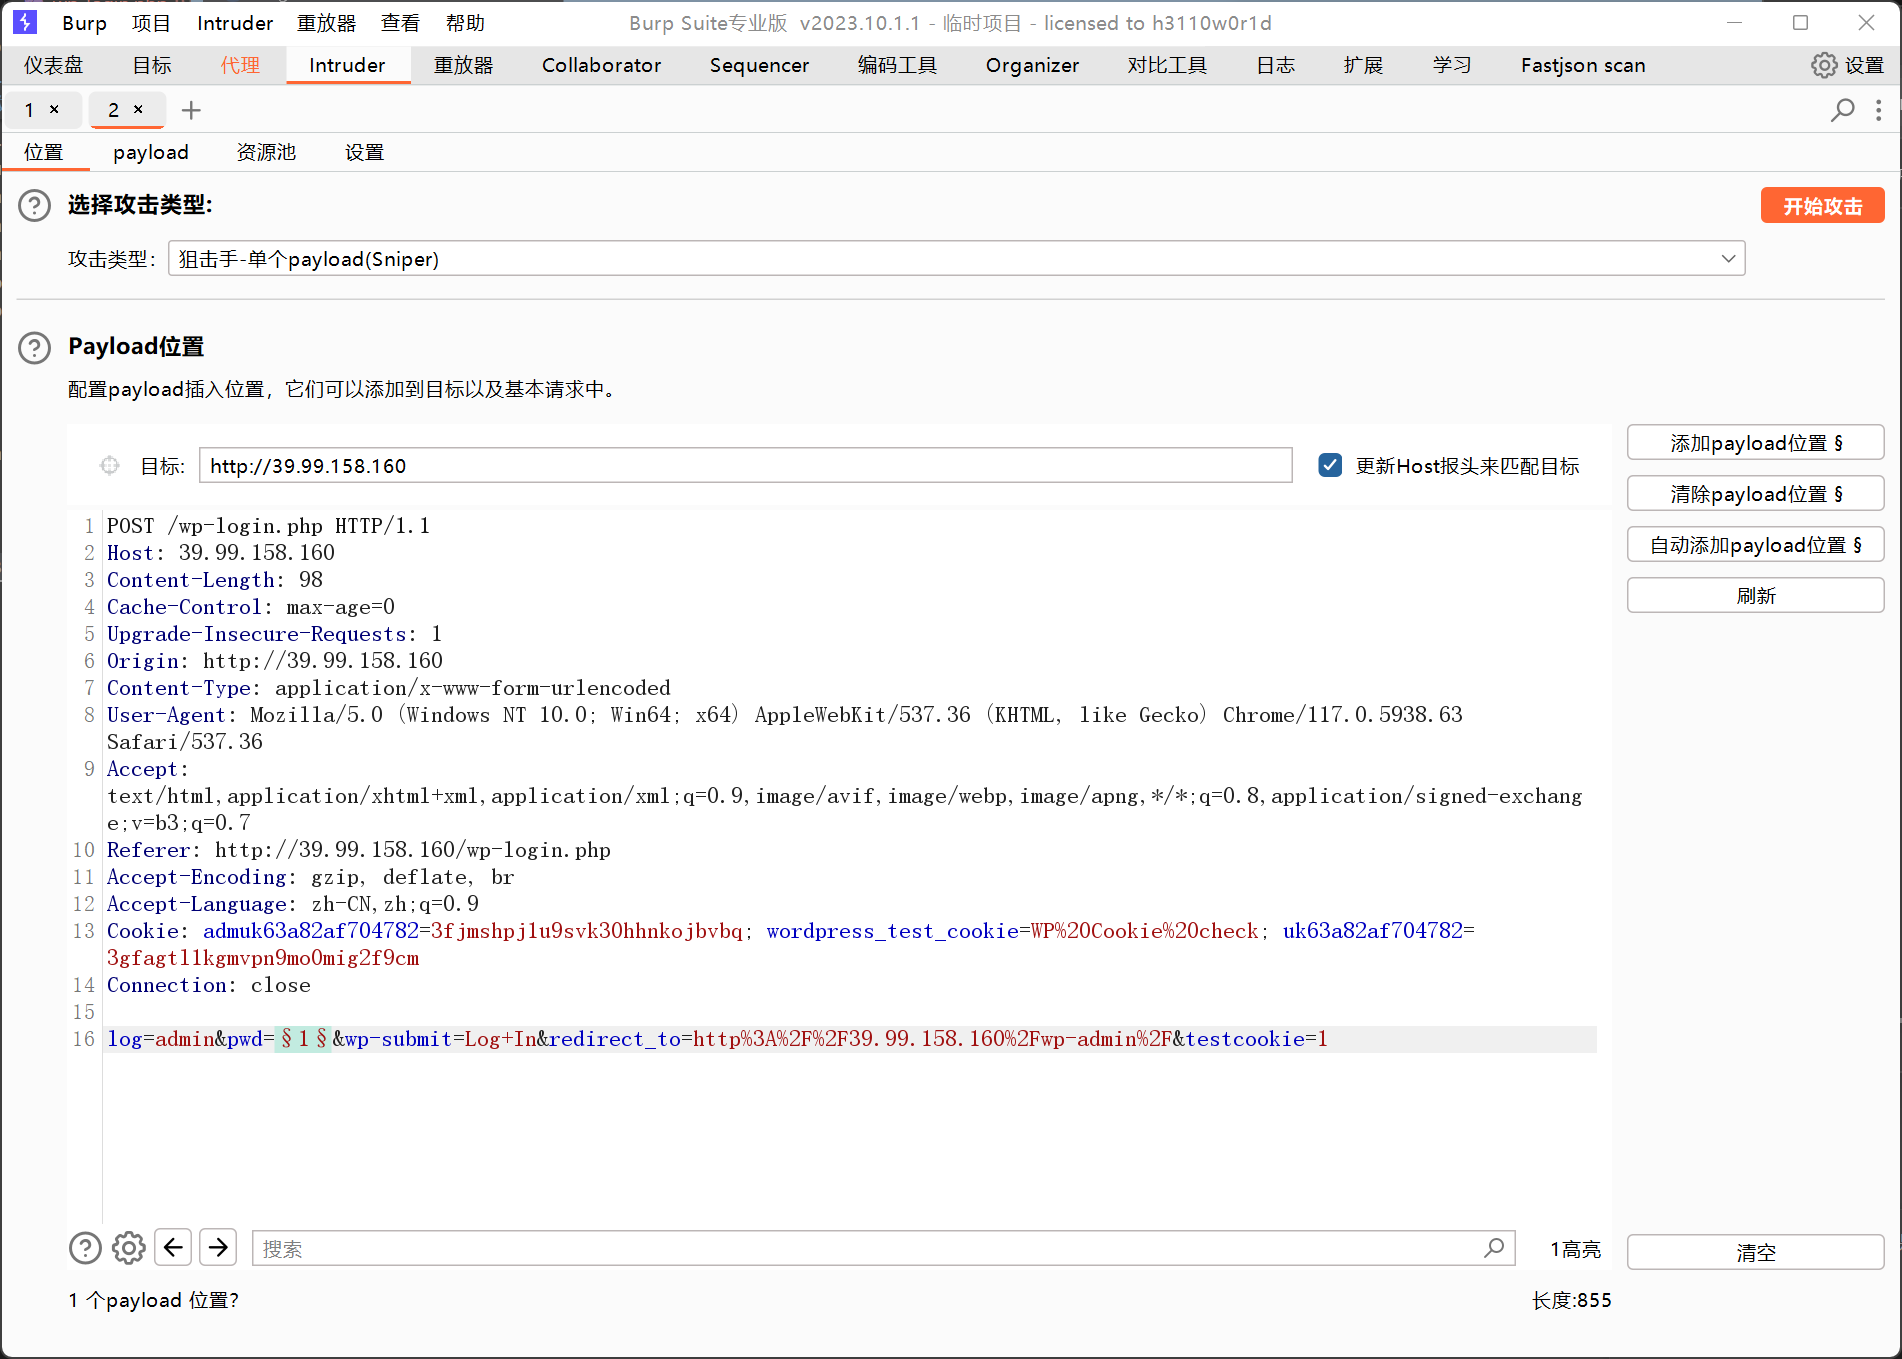This screenshot has height=1359, width=1902.
Task: Click 自动添加payload位置 § button
Action: click(1756, 545)
